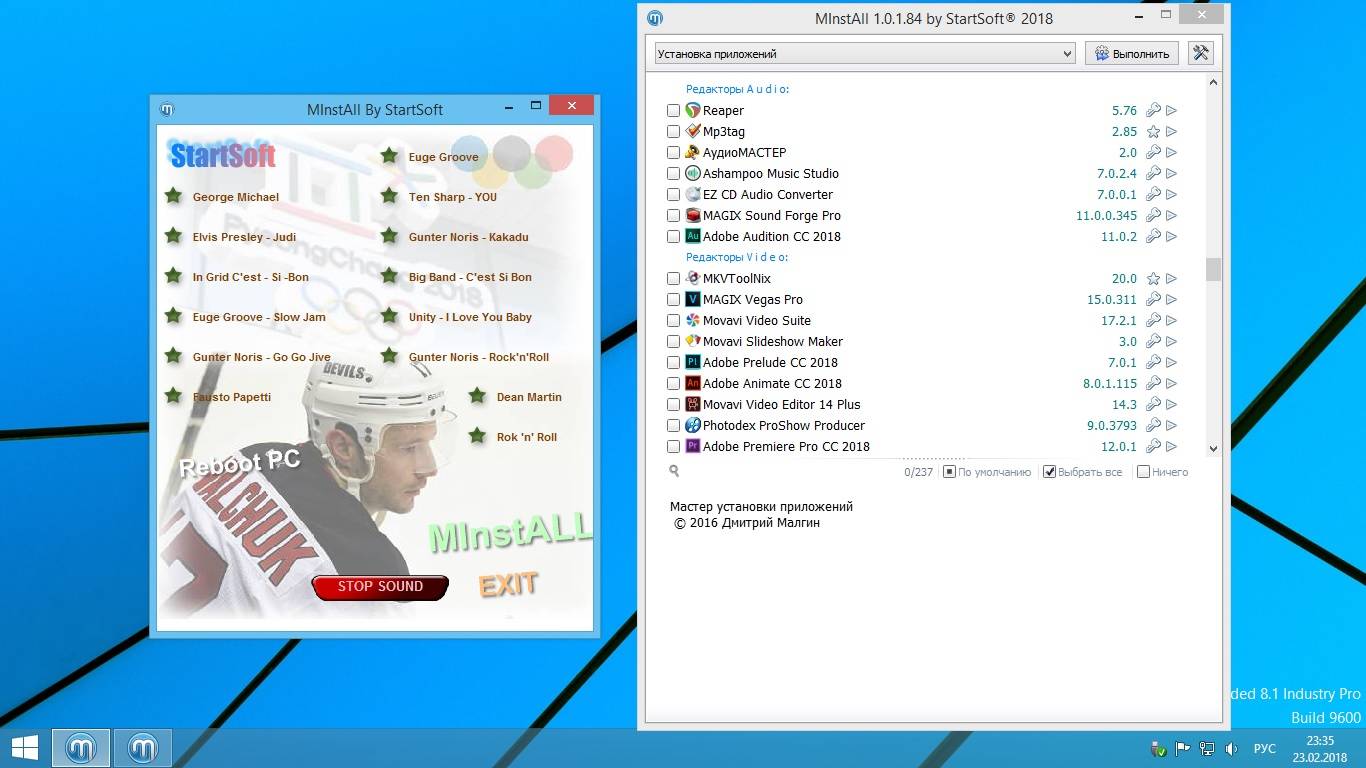This screenshot has width=1366, height=768.
Task: Open the Установка приложений dropdown
Action: click(x=864, y=54)
